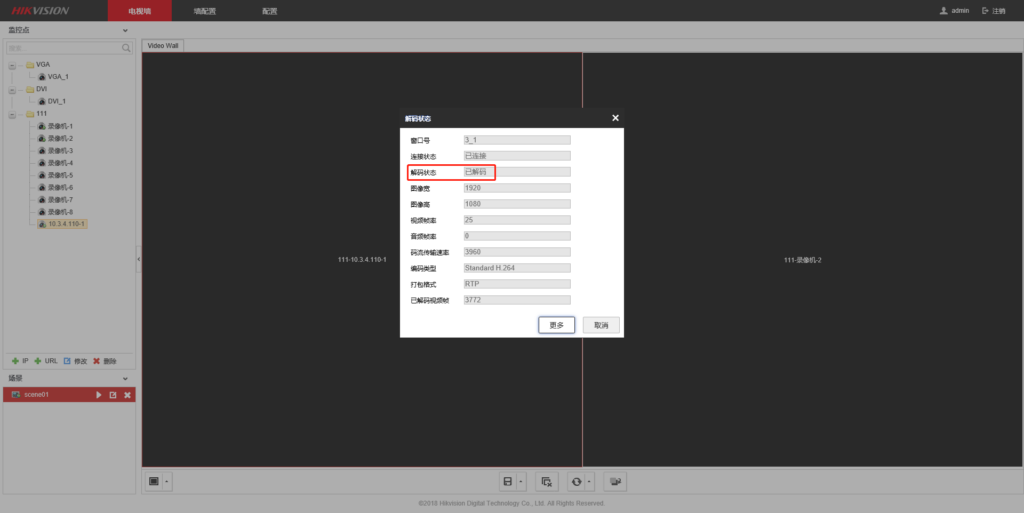The height and width of the screenshot is (513, 1024).
Task: Collapse the 监控点 panel chevron
Action: tap(126, 31)
